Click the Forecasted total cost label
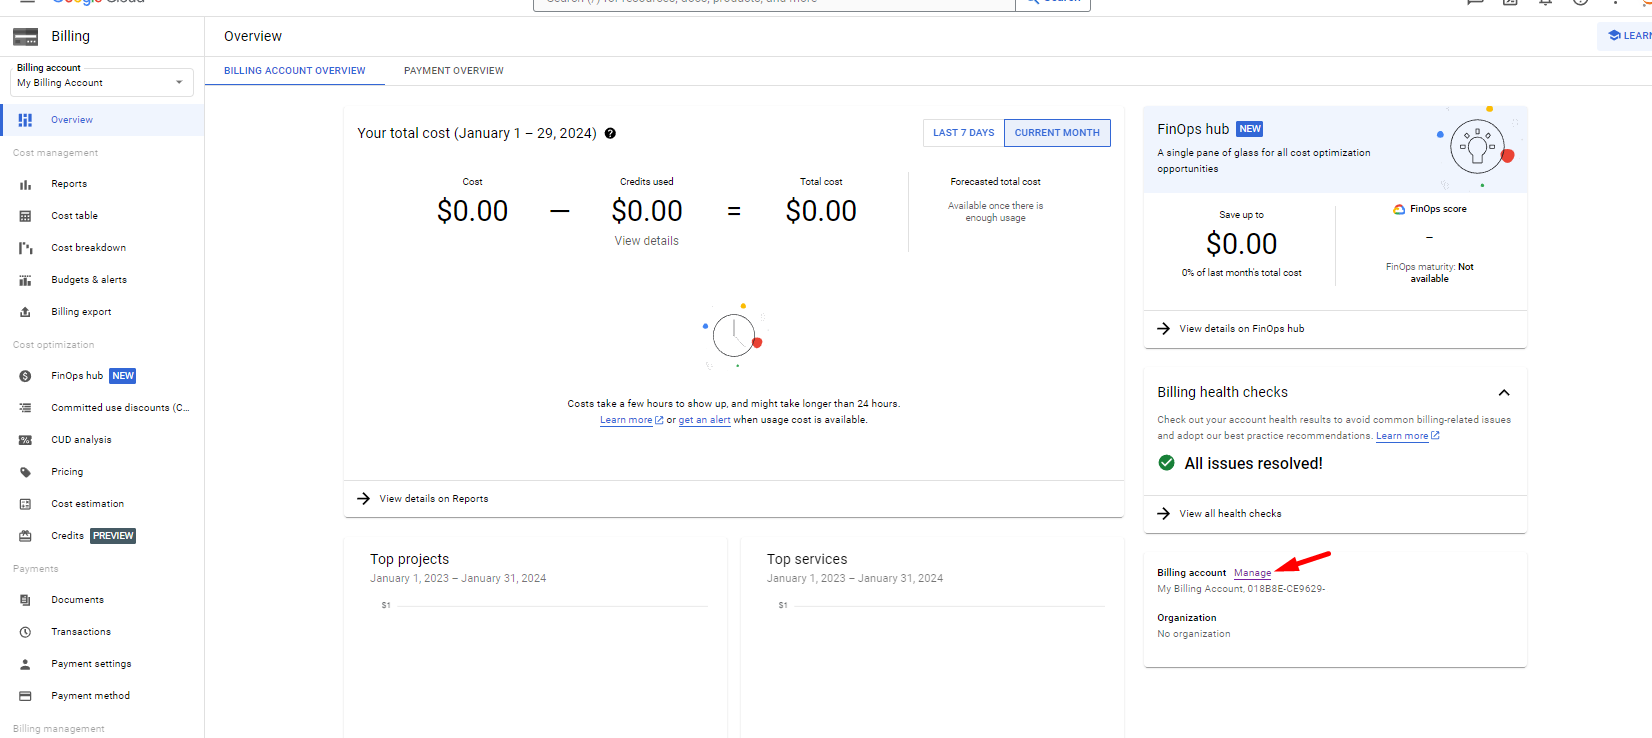Viewport: 1652px width, 738px height. pyautogui.click(x=996, y=182)
